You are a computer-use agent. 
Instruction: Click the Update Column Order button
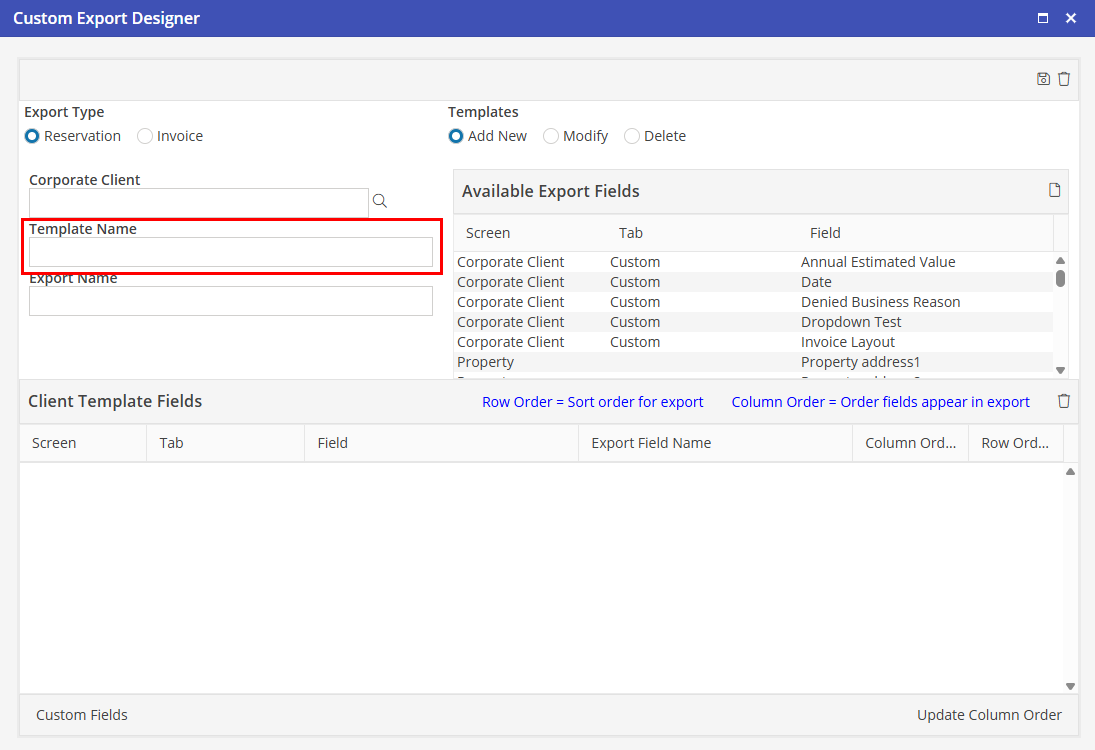pos(989,715)
